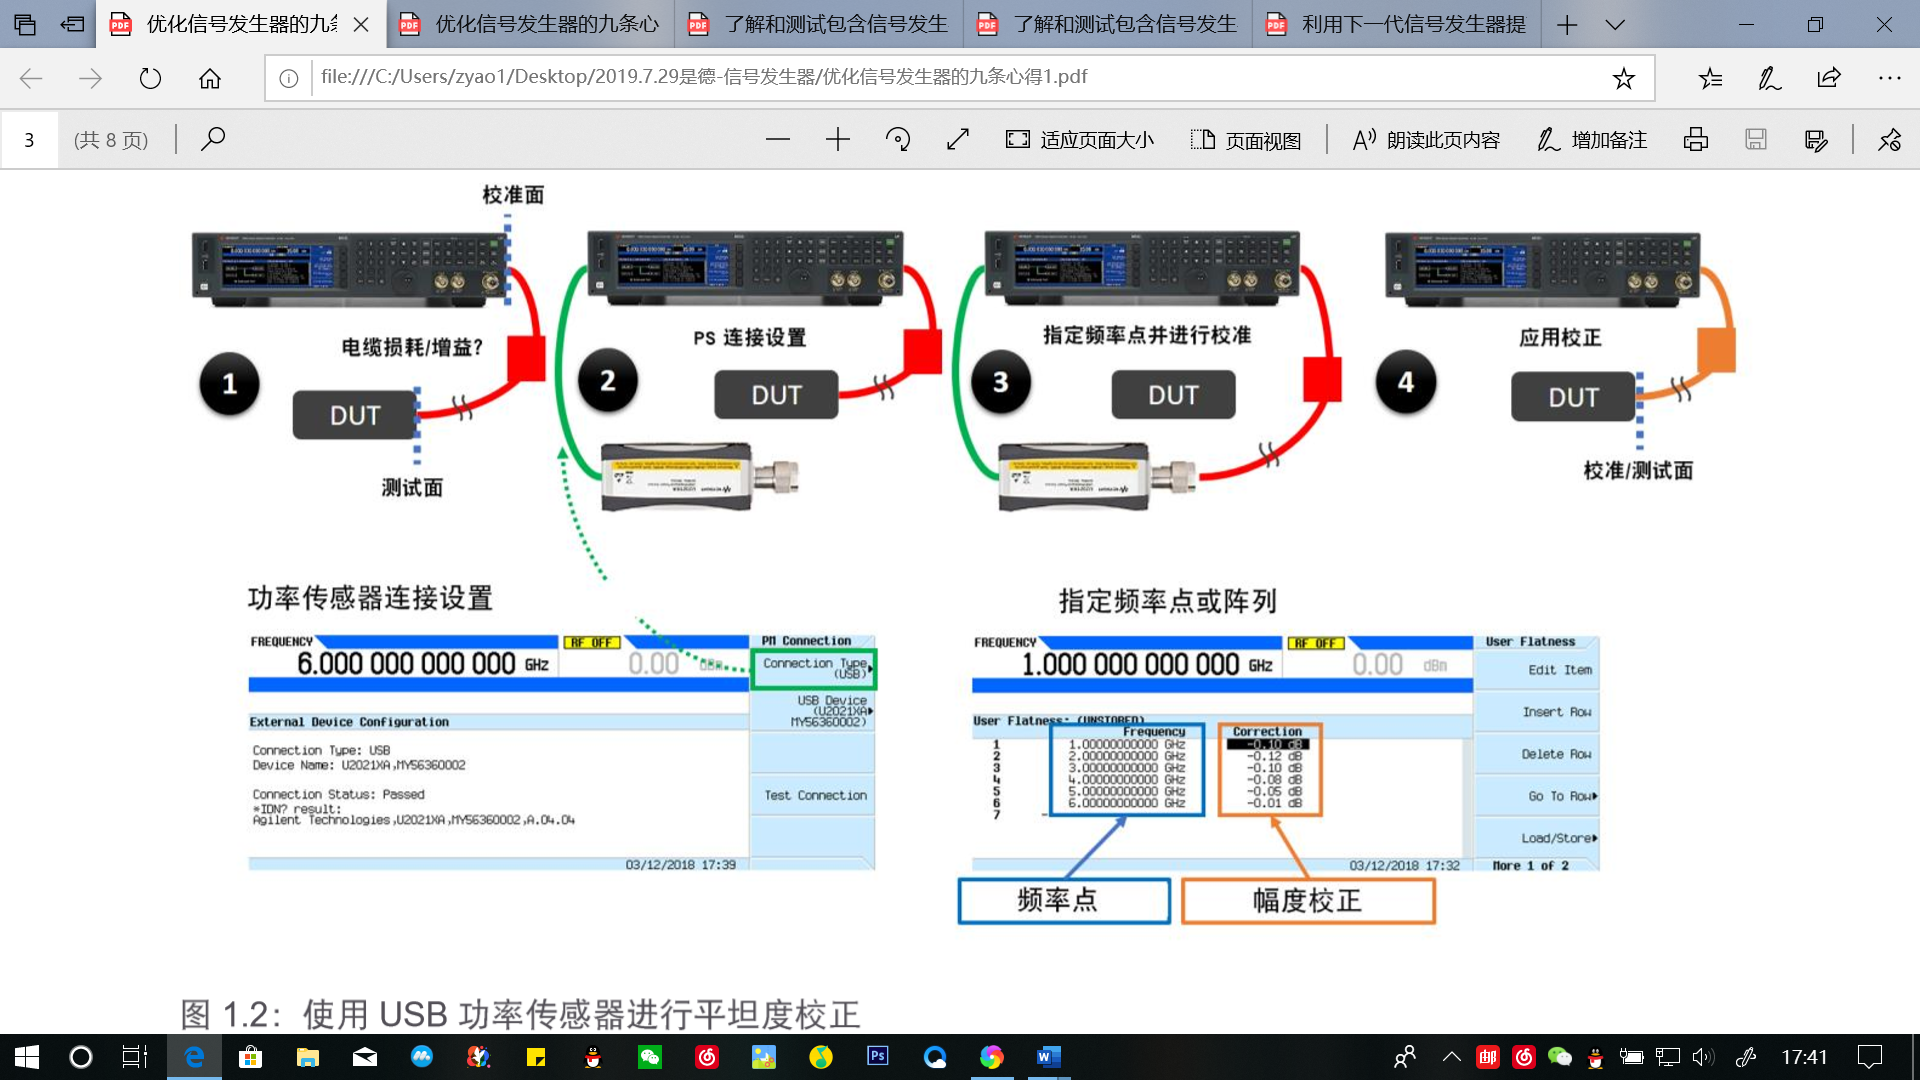The height and width of the screenshot is (1080, 1920).
Task: Go forward to the next page
Action: coord(90,78)
